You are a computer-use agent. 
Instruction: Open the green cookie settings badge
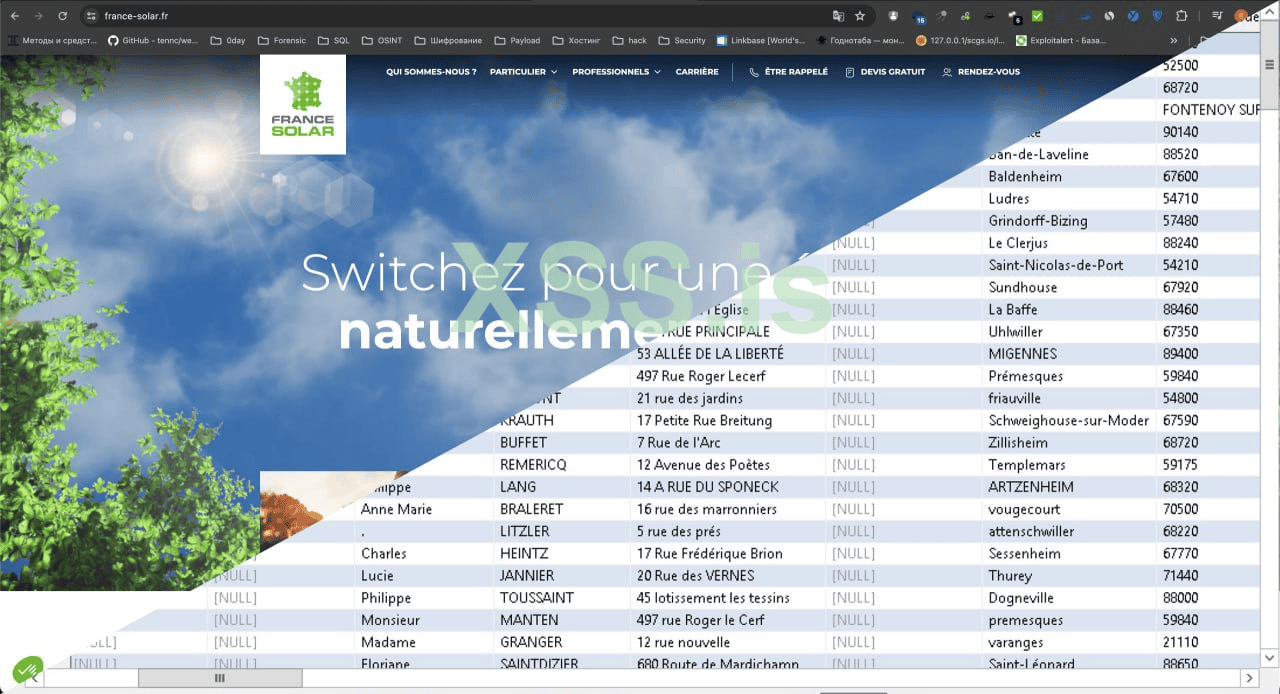click(x=28, y=669)
